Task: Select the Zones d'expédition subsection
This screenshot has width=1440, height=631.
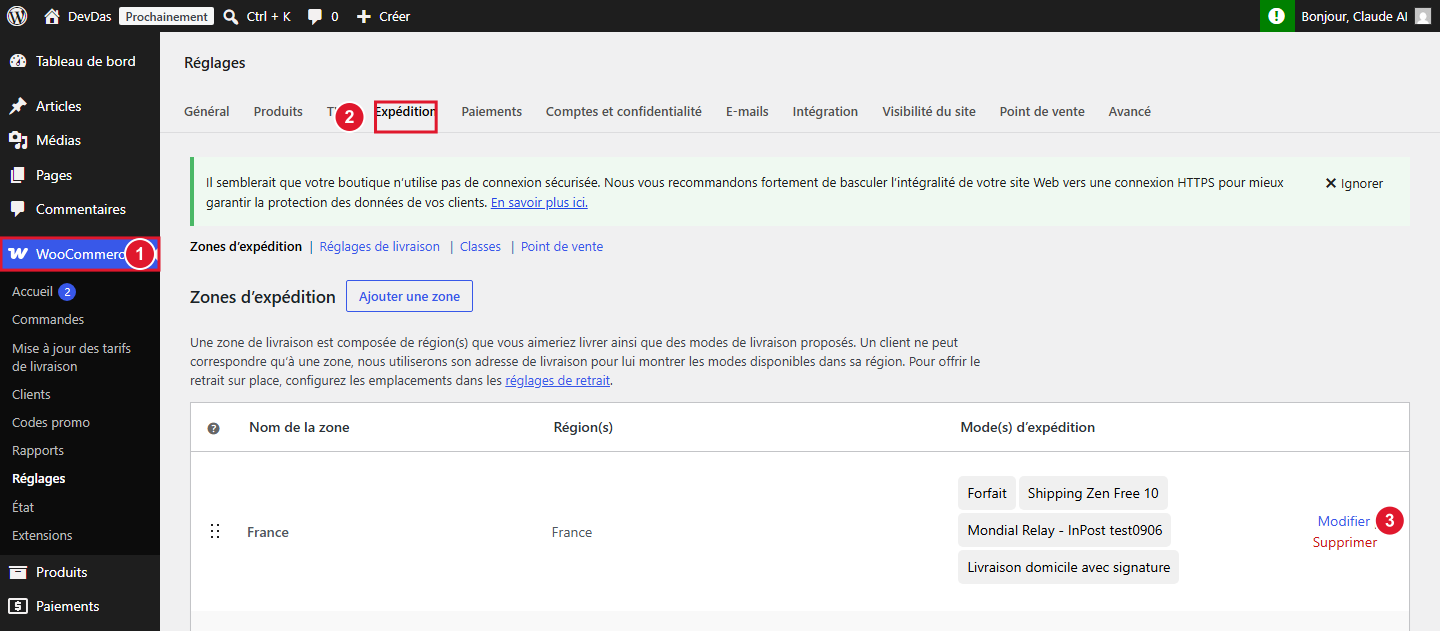Action: tap(246, 246)
